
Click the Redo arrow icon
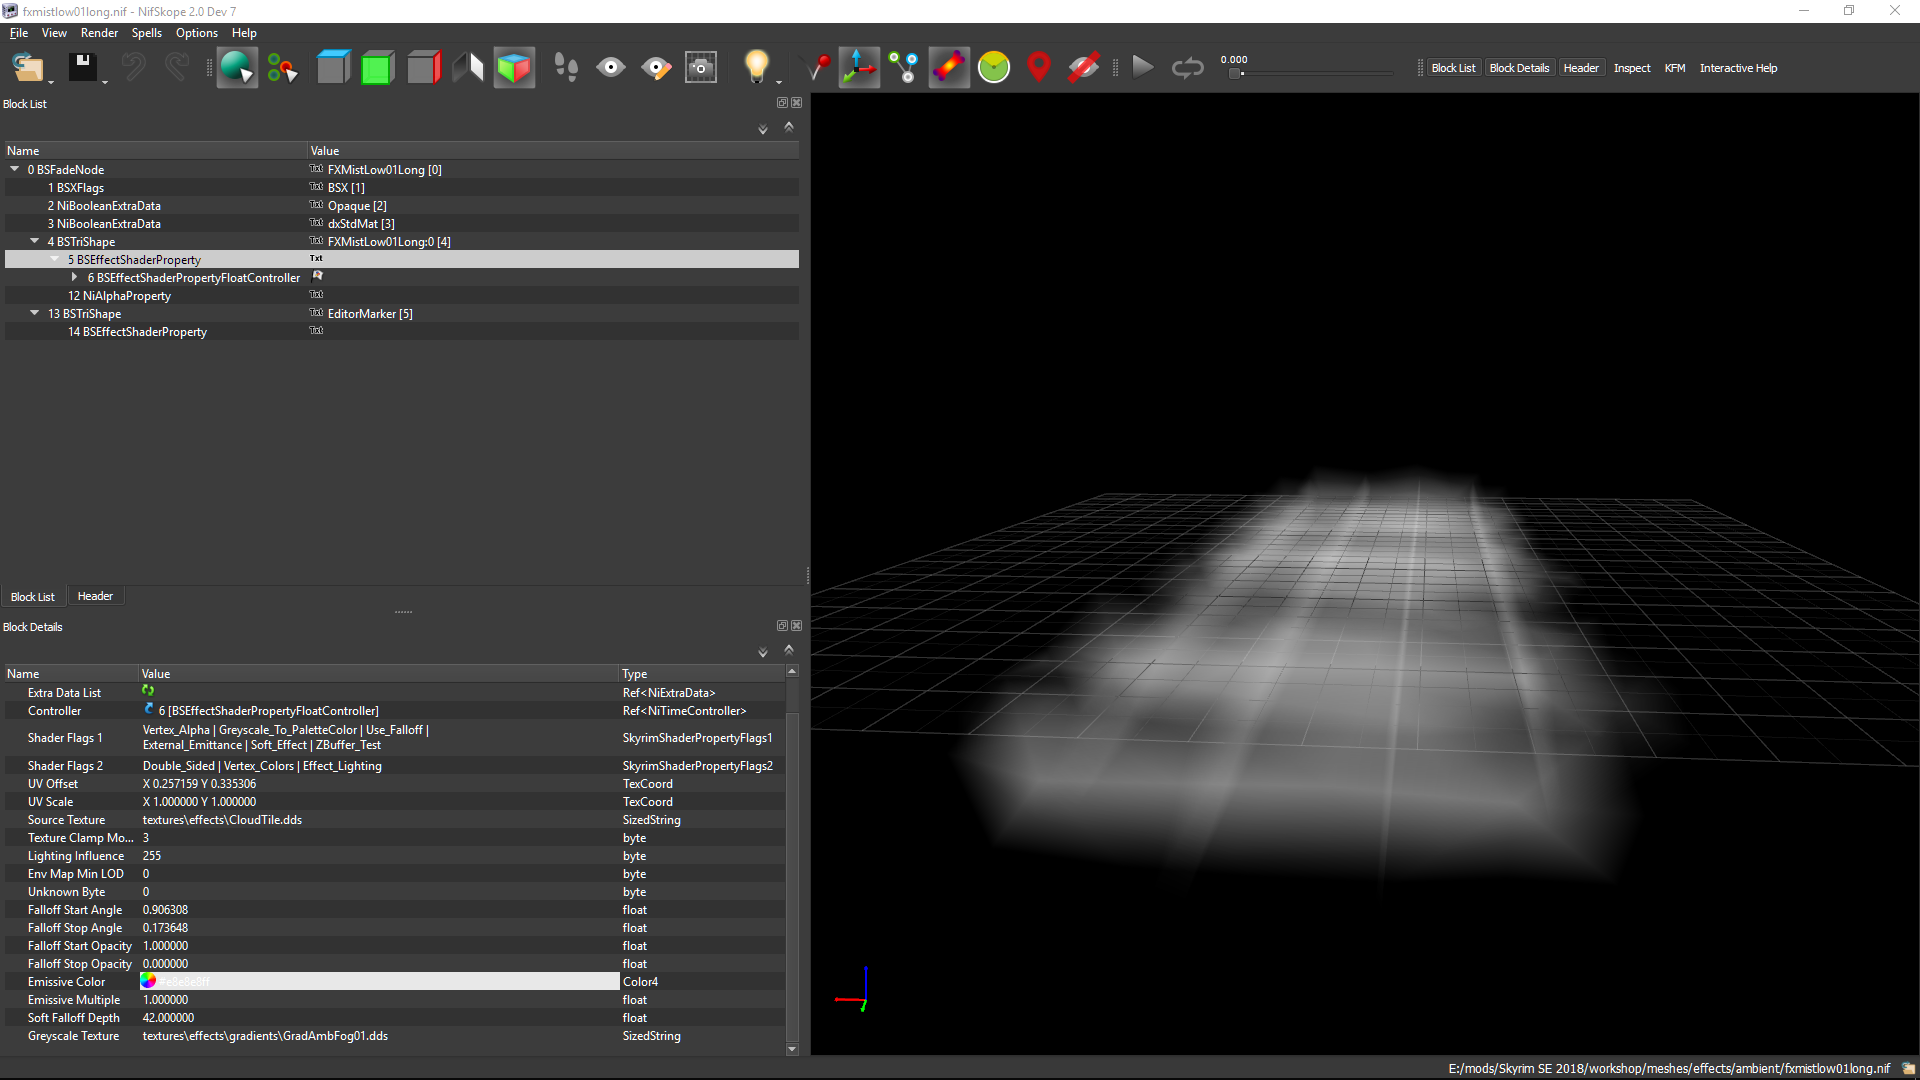tap(177, 68)
